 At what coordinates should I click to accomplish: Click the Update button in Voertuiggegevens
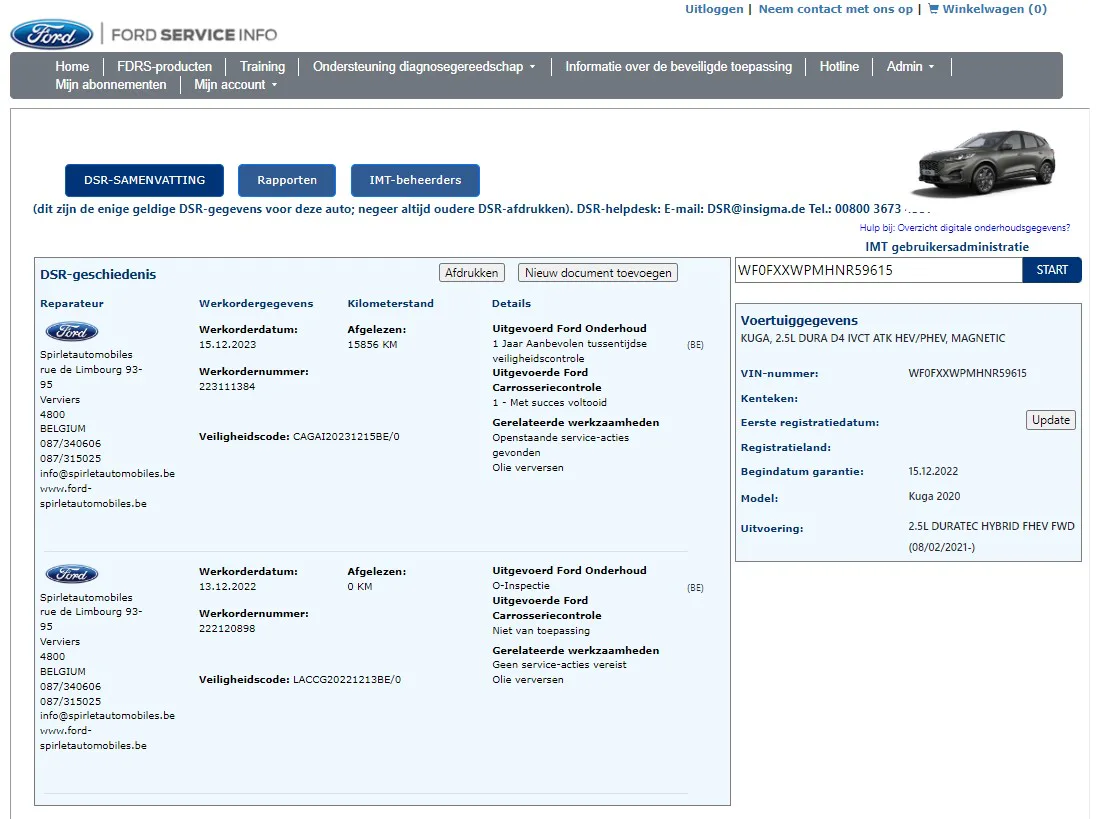(1051, 420)
